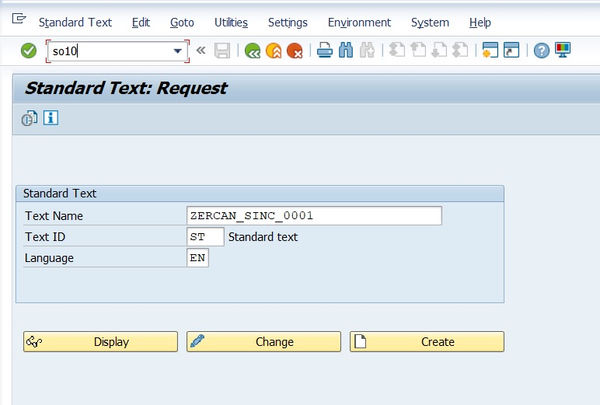Open the Help menu
600x405 pixels.
click(480, 23)
